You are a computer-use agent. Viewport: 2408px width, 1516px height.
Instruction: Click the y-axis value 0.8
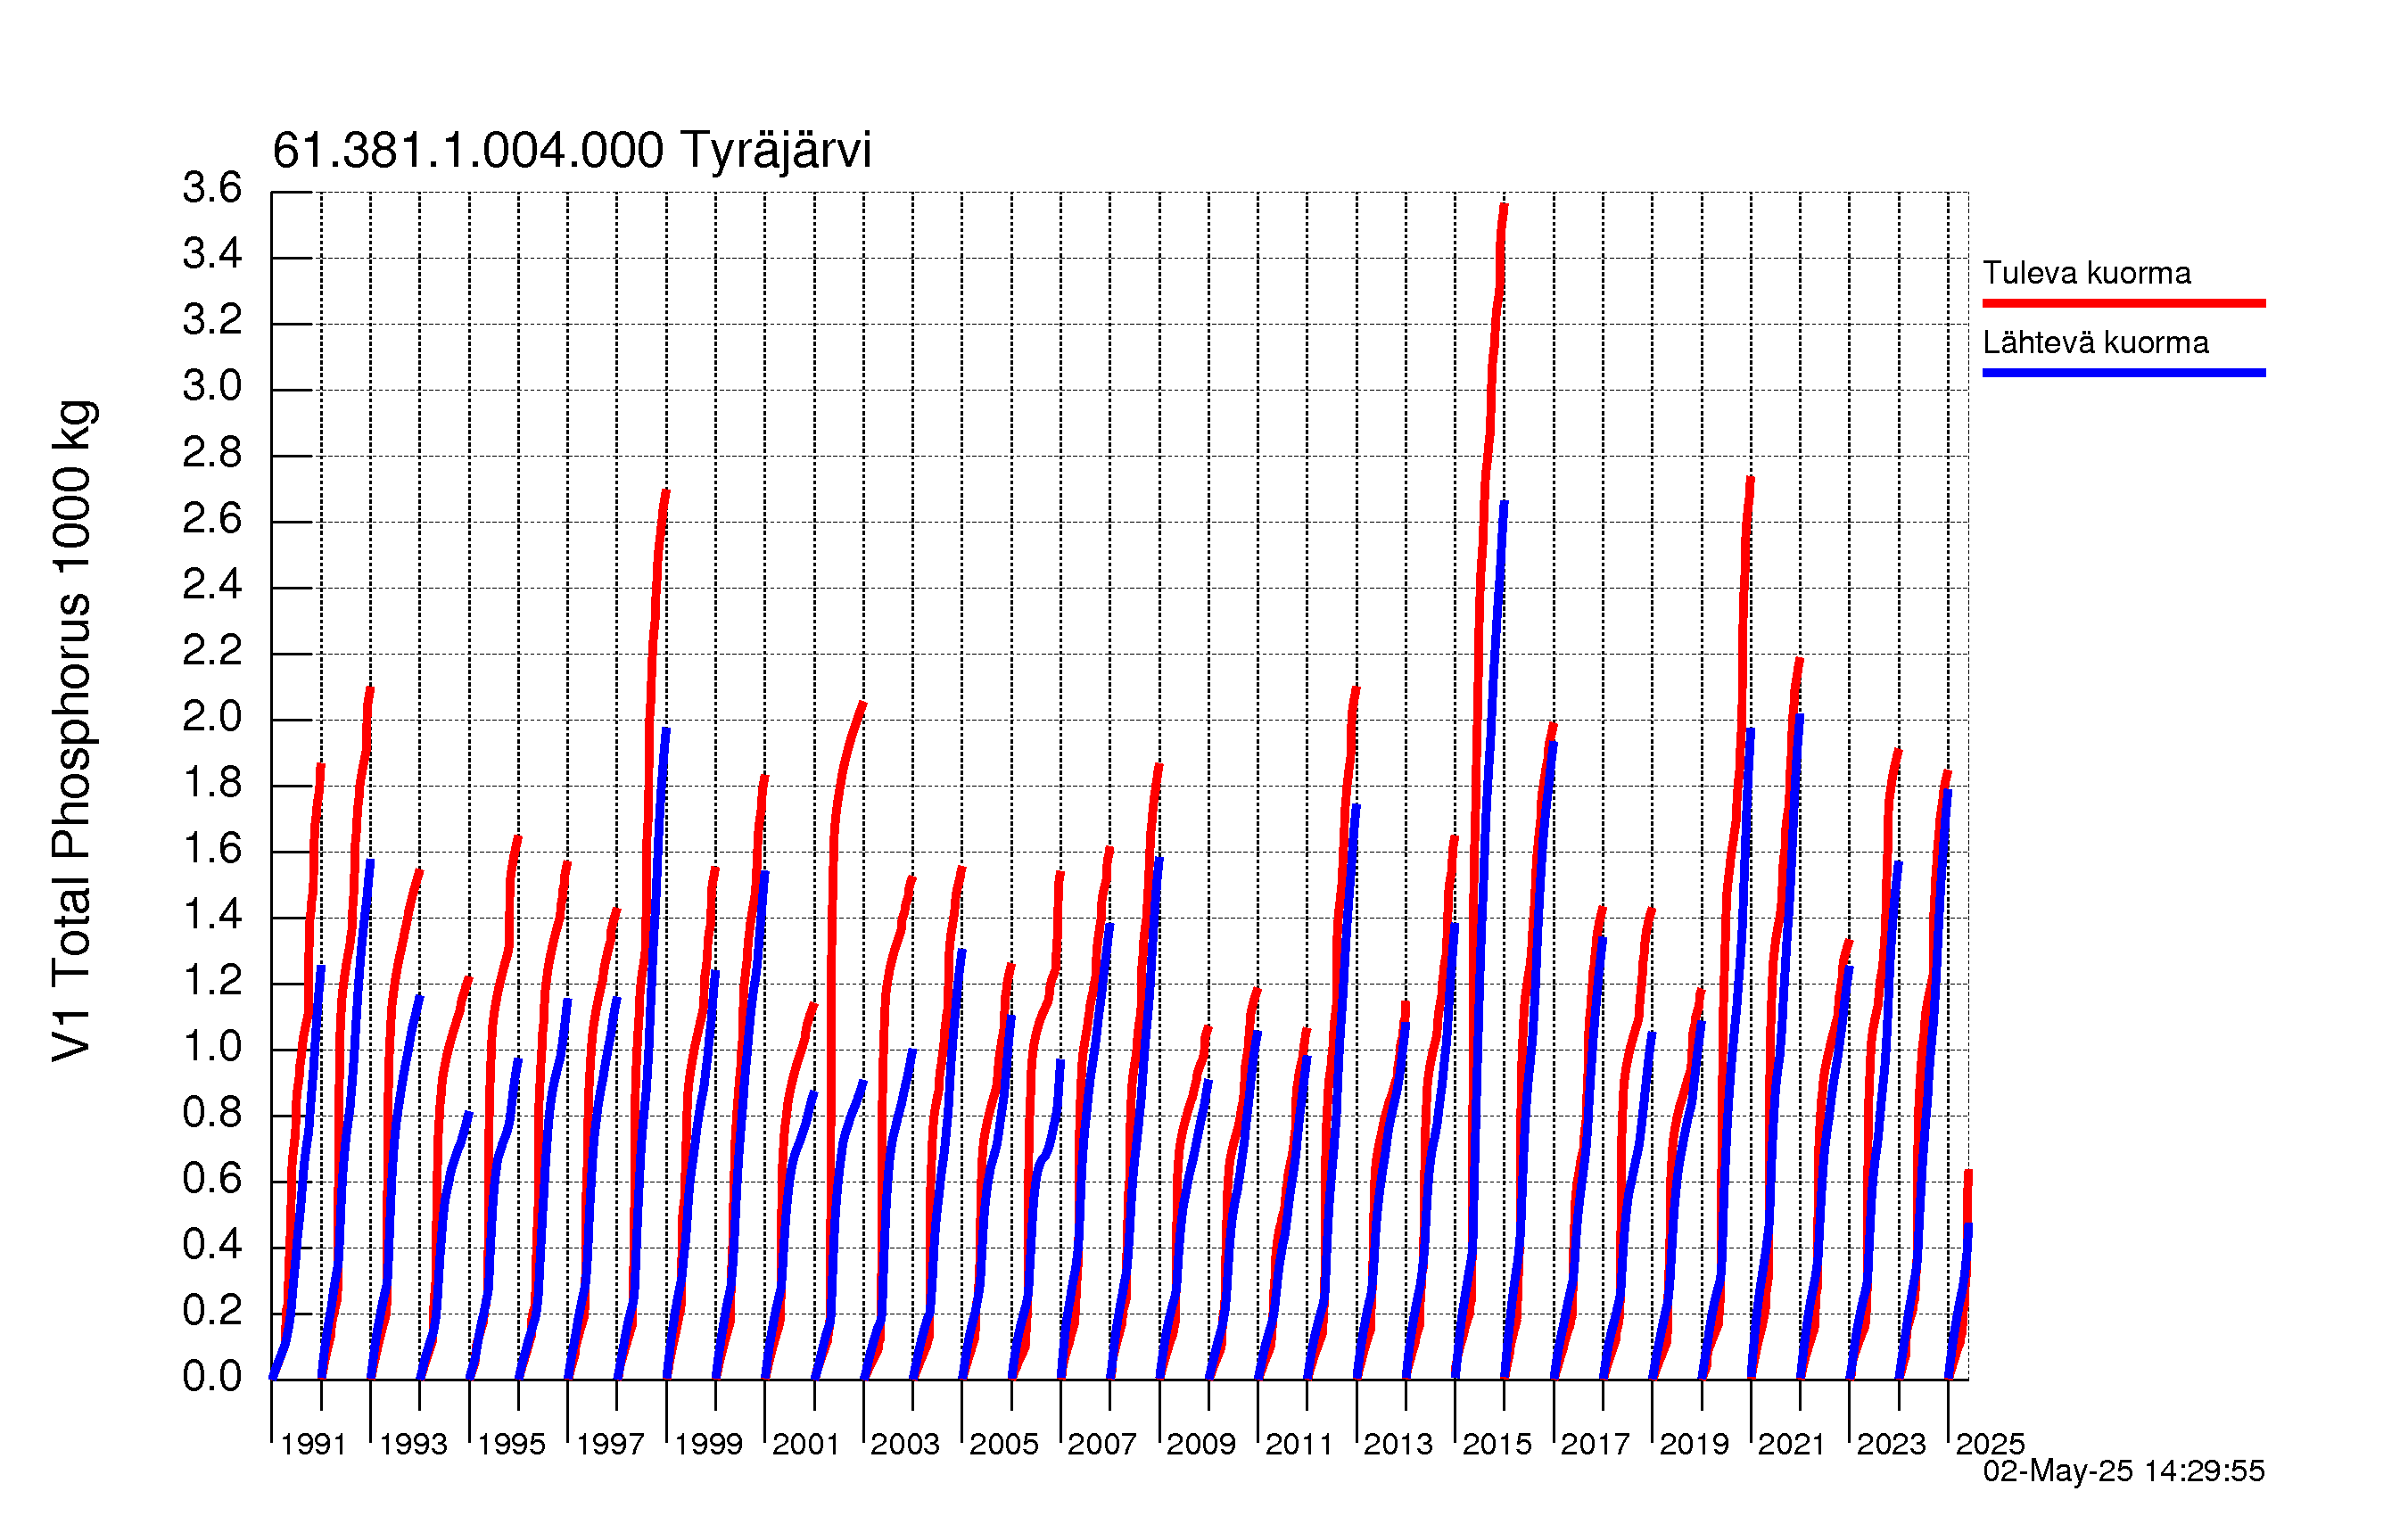point(212,1113)
